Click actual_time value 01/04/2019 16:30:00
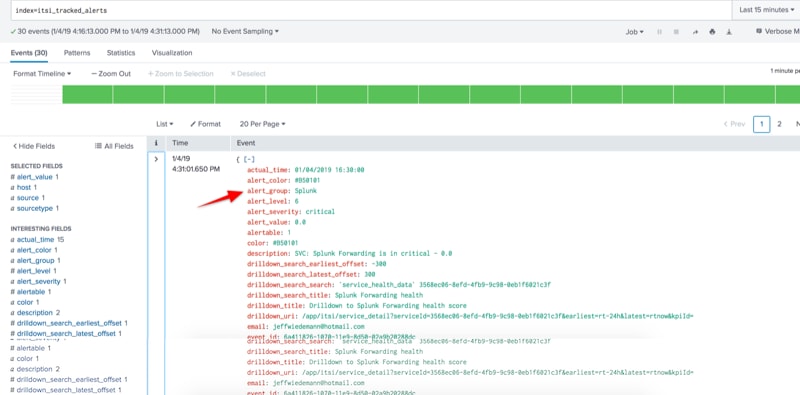 point(329,170)
